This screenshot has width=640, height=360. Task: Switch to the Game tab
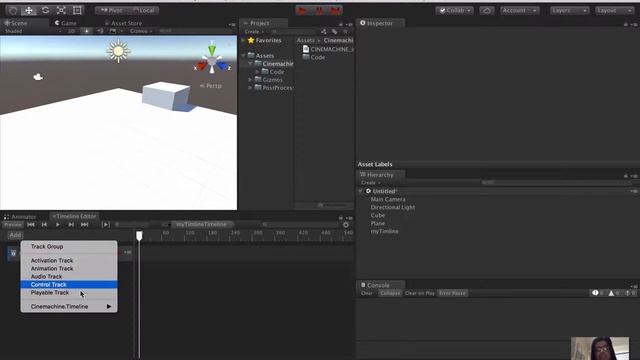pos(66,23)
